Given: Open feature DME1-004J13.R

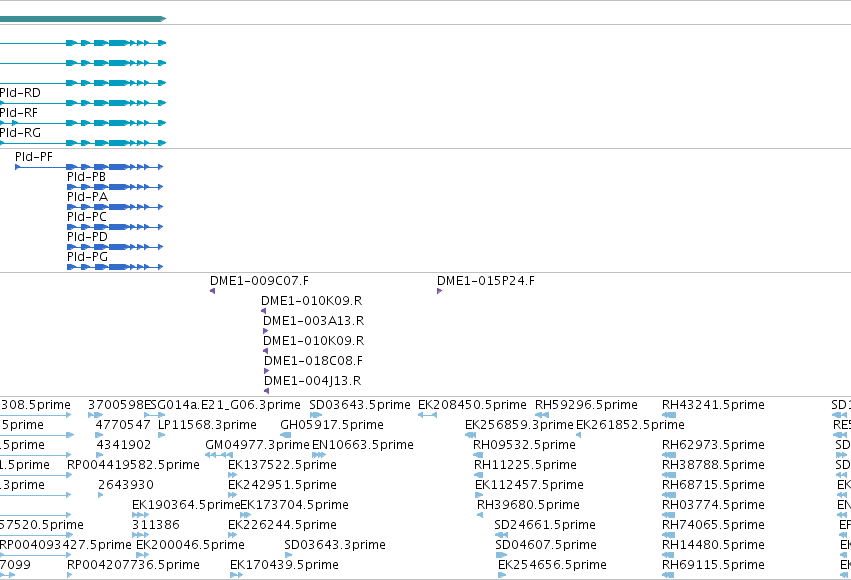Looking at the screenshot, I should (313, 381).
